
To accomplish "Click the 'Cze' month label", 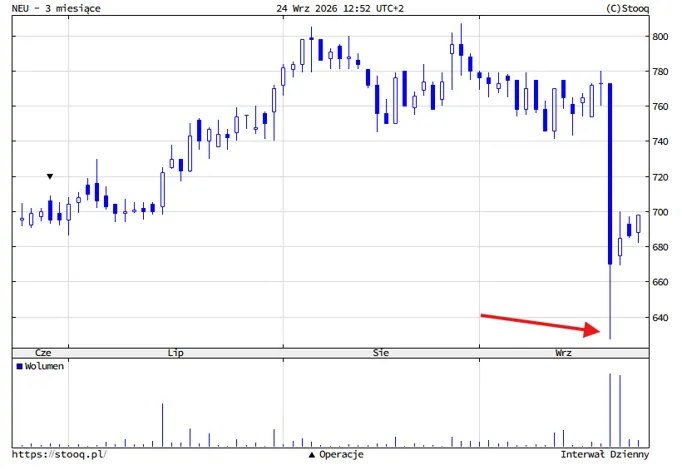I will pyautogui.click(x=43, y=353).
